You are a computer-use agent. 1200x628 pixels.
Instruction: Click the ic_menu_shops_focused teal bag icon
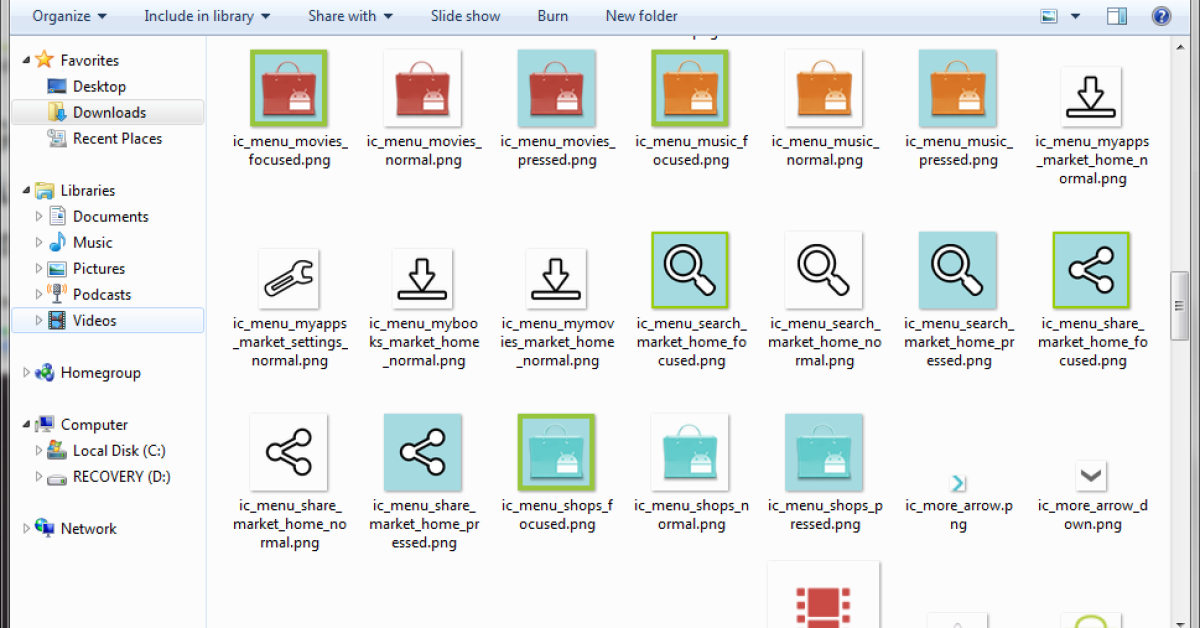(x=556, y=452)
